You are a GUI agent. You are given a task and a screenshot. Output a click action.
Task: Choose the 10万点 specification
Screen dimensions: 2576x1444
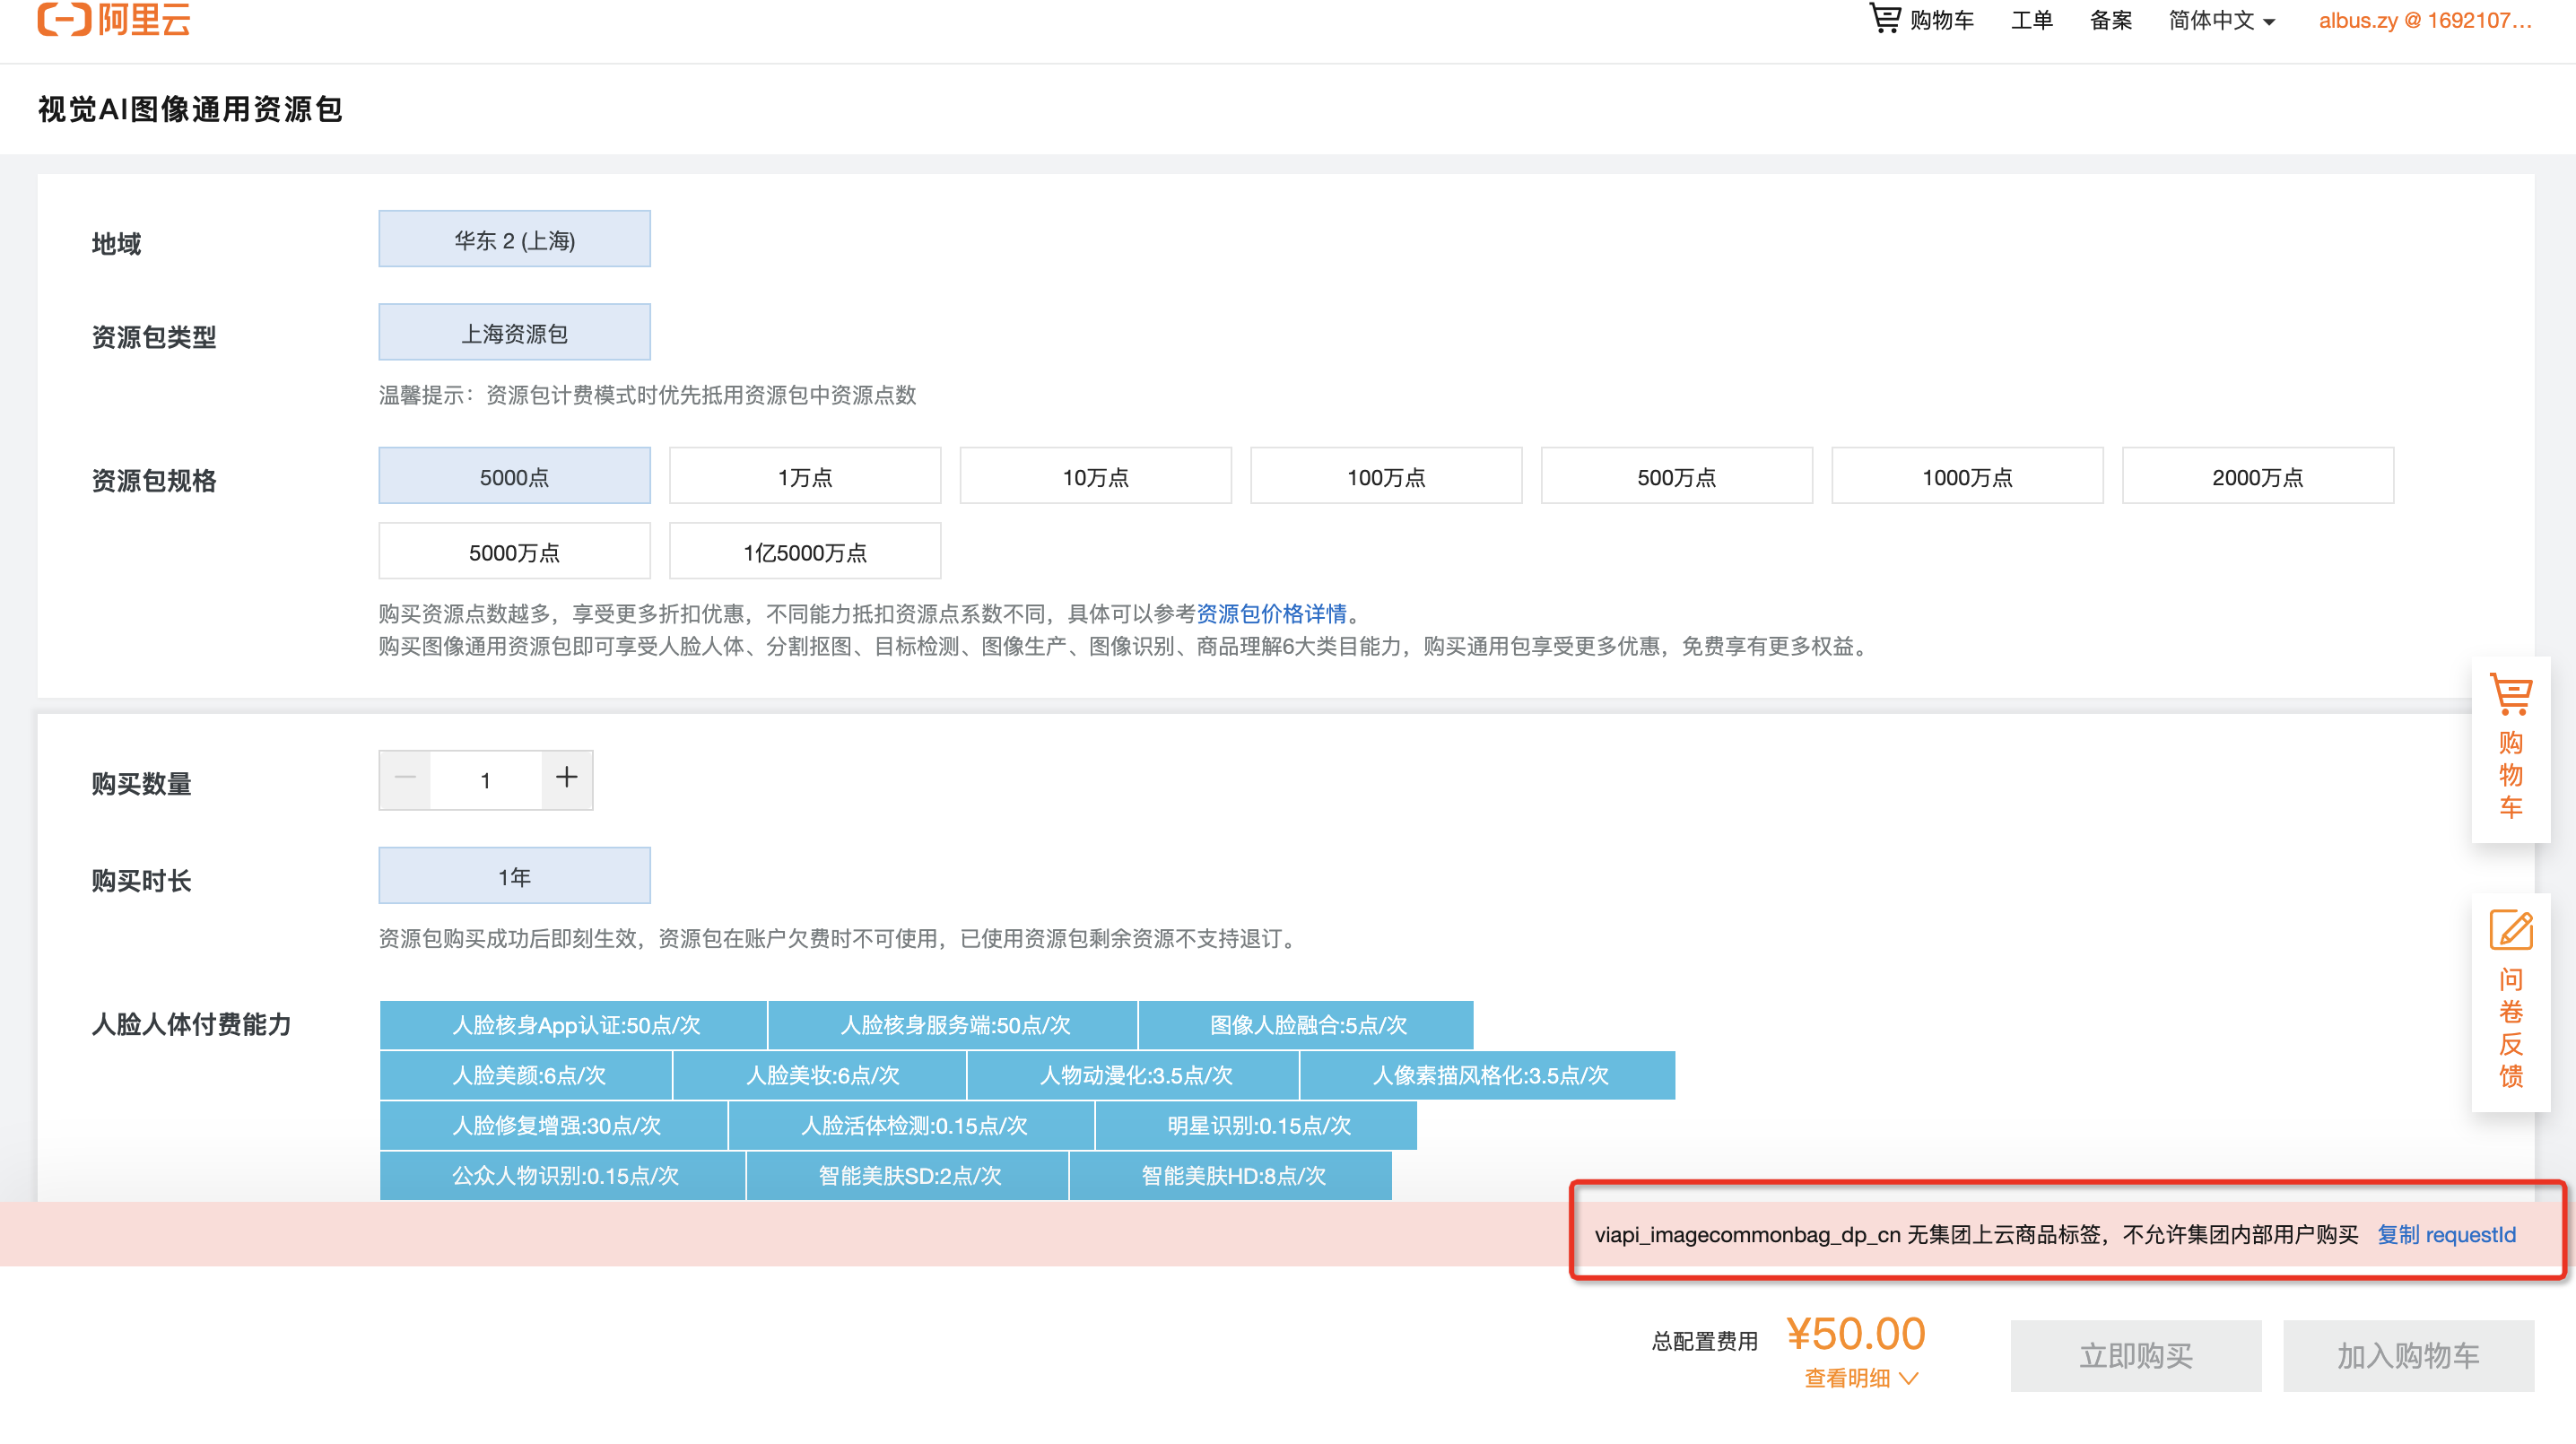click(1095, 476)
